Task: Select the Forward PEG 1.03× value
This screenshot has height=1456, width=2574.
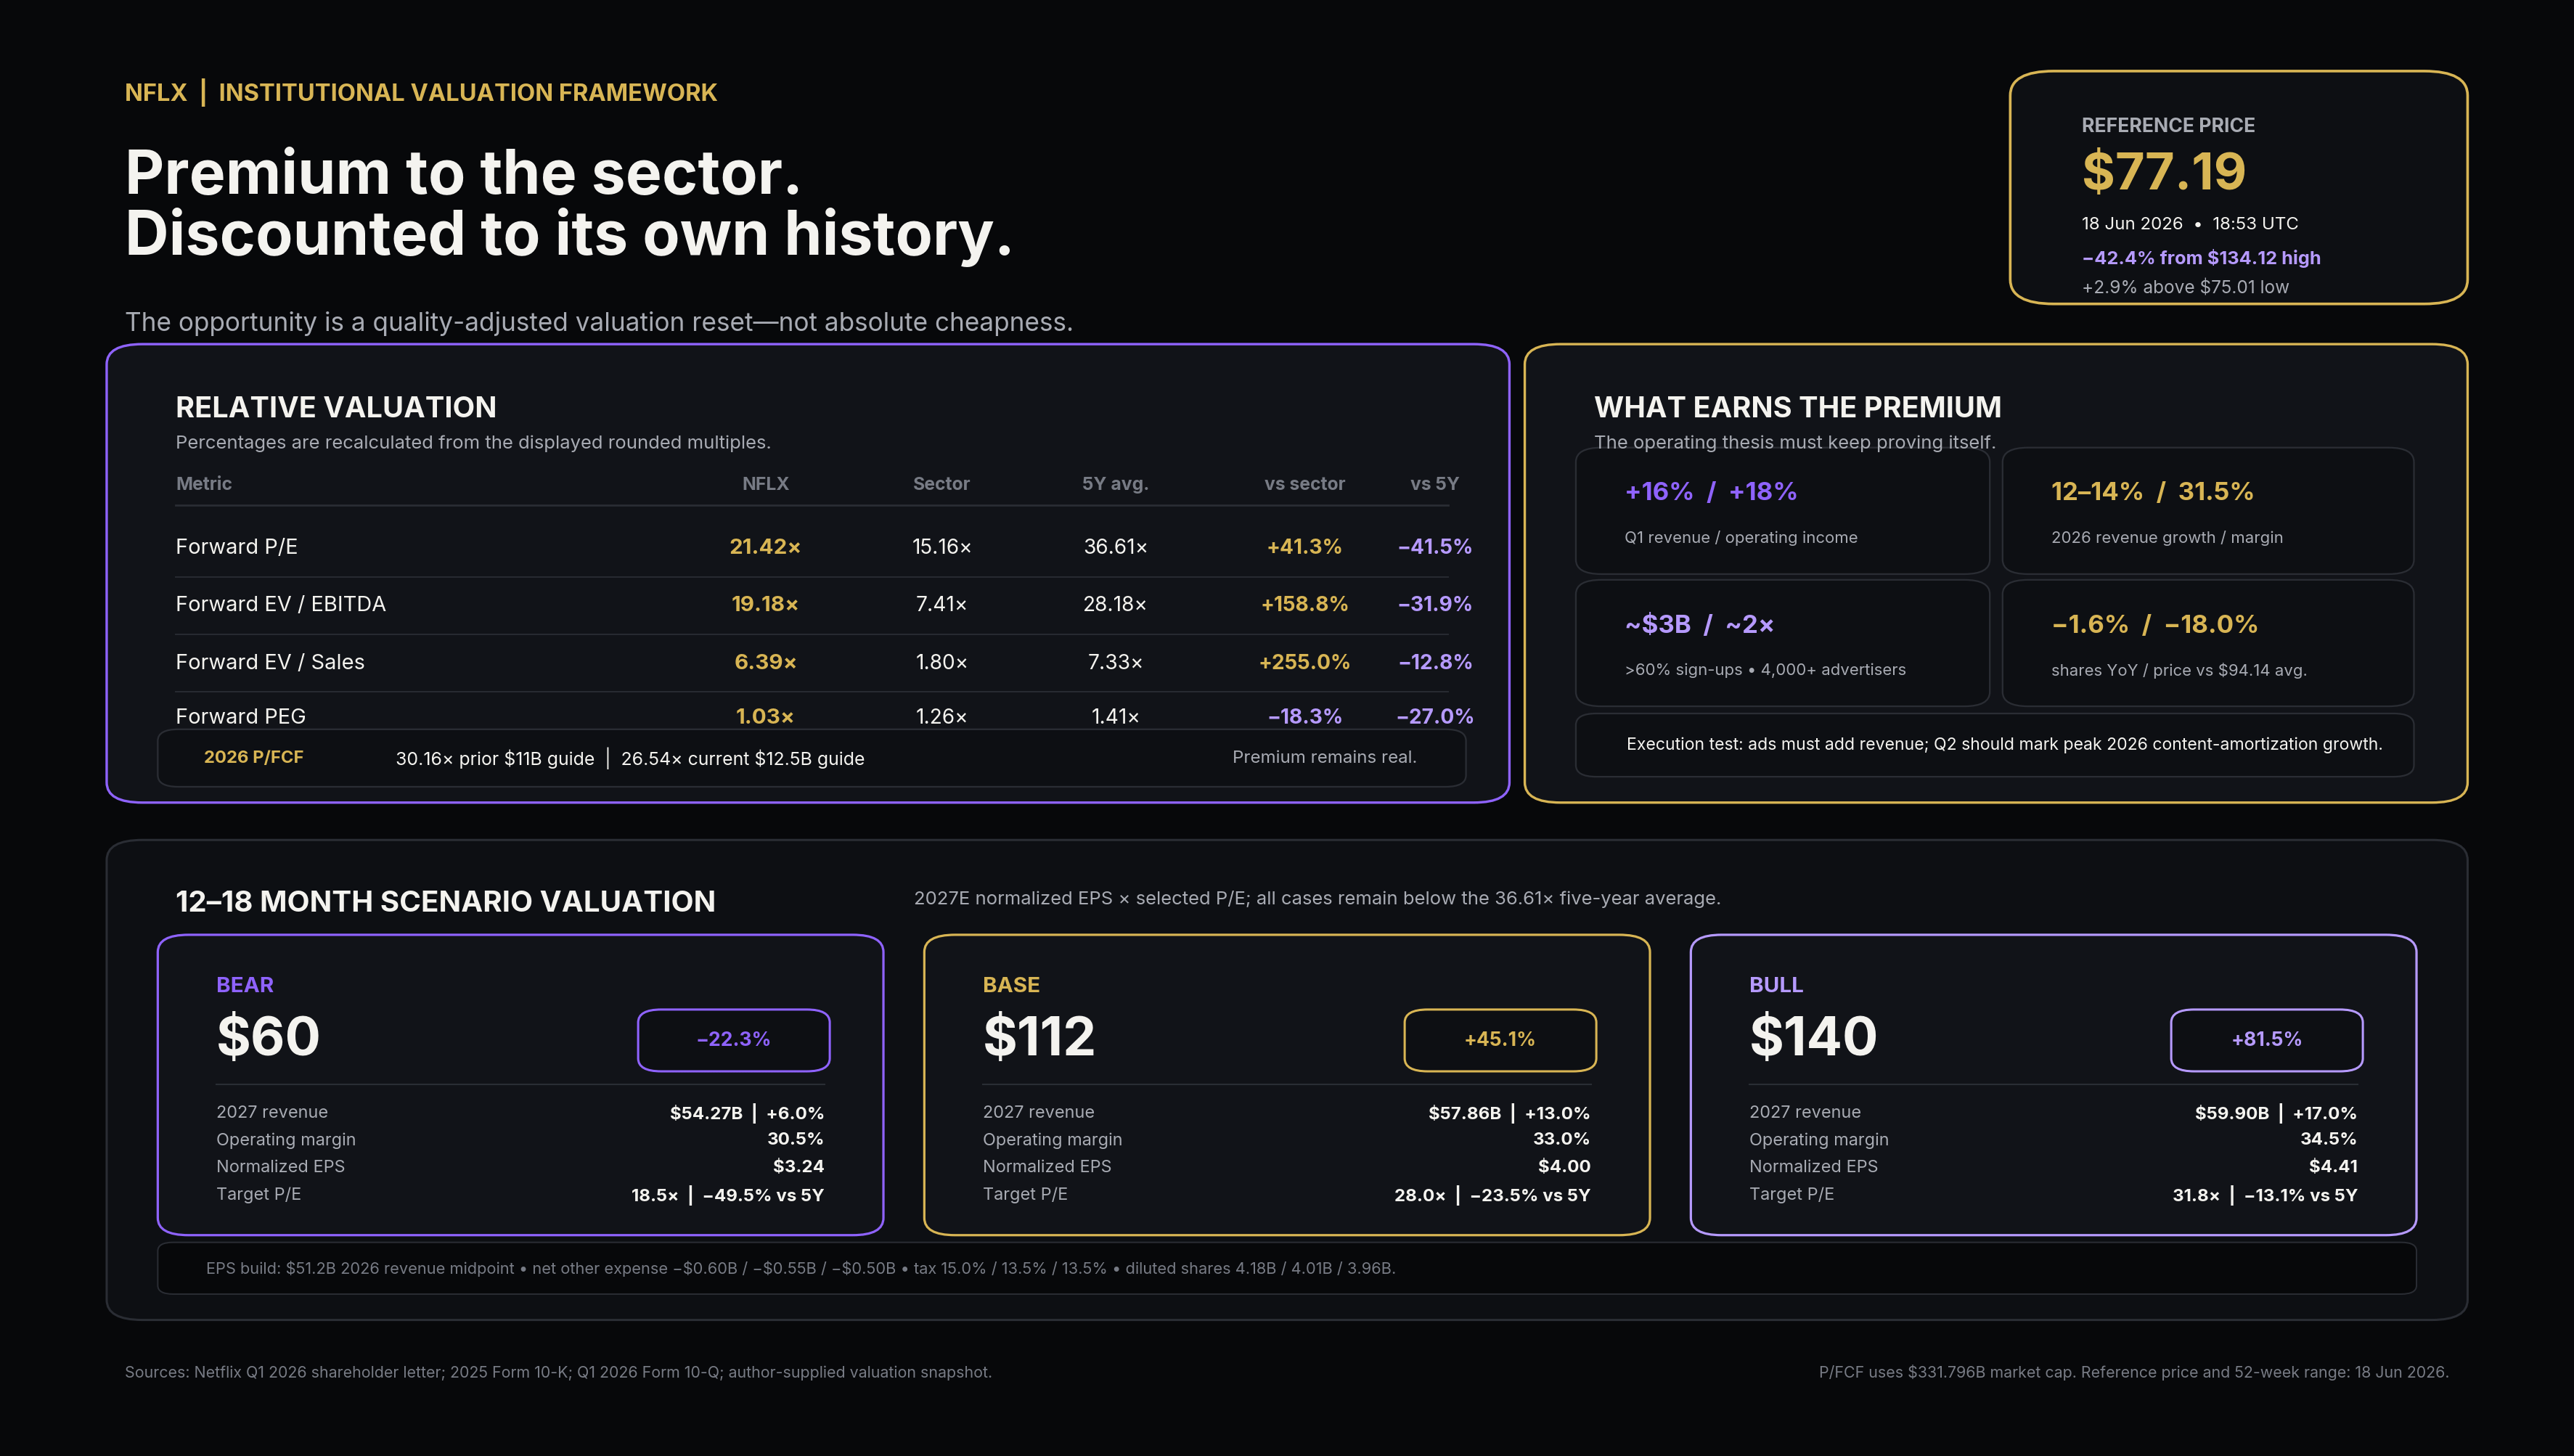Action: pyautogui.click(x=764, y=716)
